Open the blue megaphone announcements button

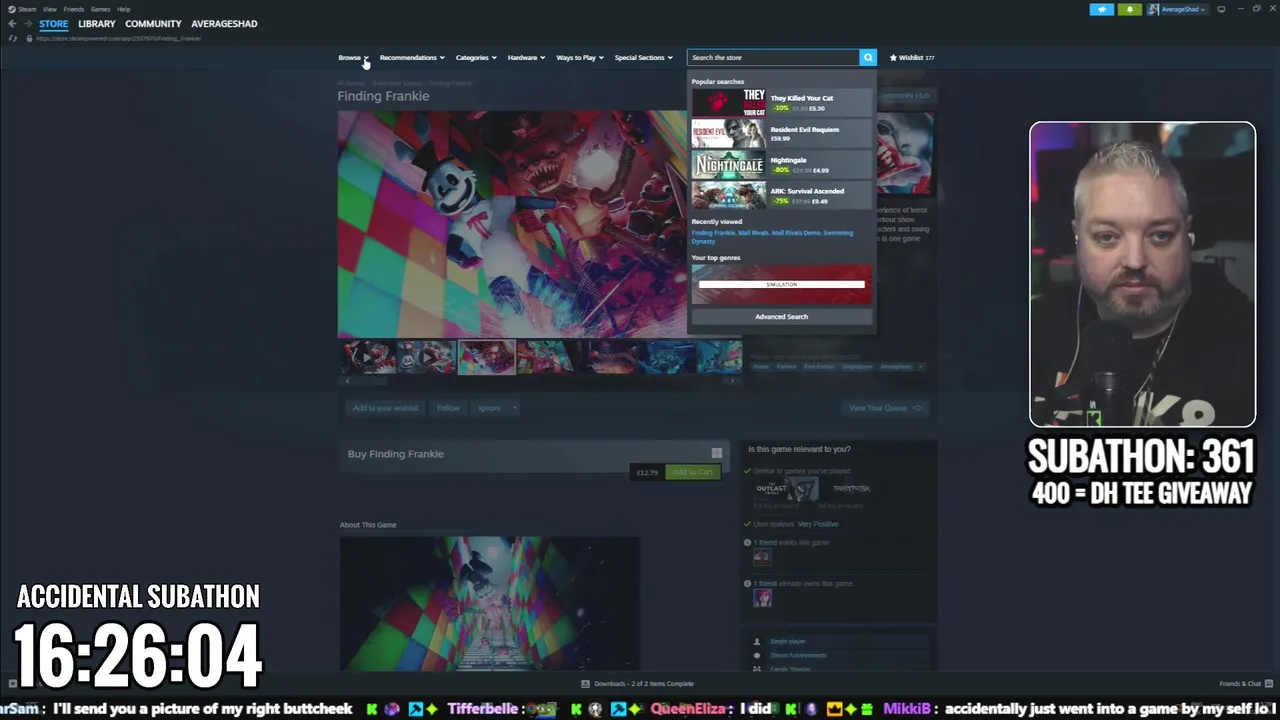pyautogui.click(x=1101, y=9)
